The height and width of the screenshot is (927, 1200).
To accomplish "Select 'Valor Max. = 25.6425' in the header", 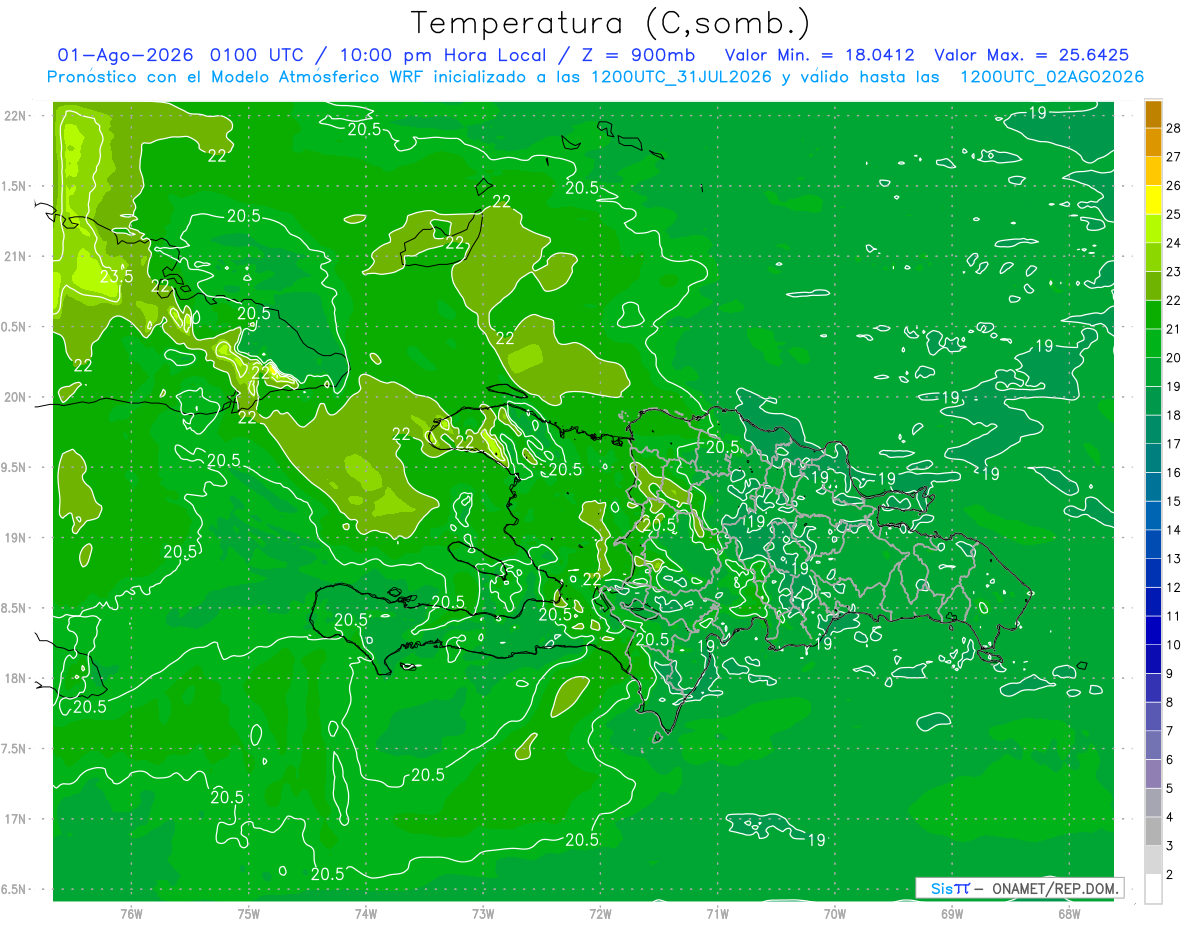I will 1032,55.
